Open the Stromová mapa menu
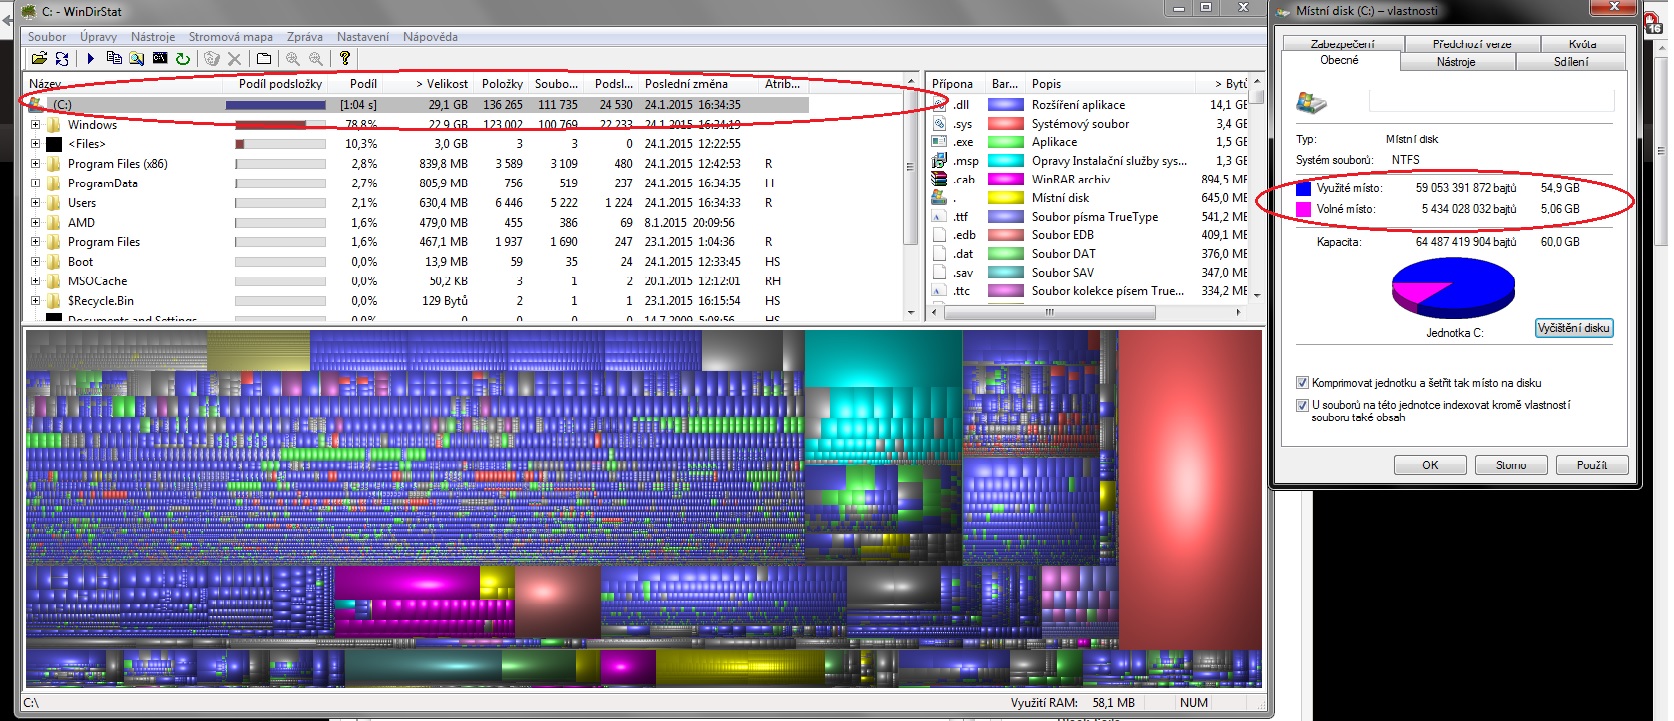This screenshot has width=1674, height=721. tap(230, 37)
